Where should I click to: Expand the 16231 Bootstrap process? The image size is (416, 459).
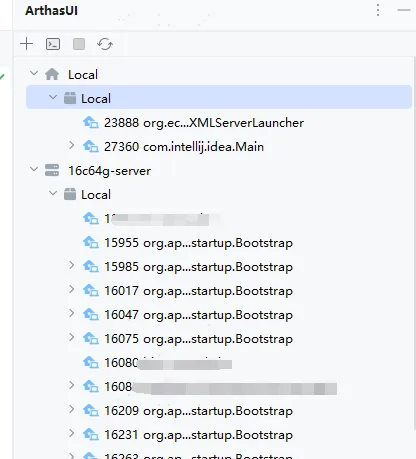tap(71, 433)
